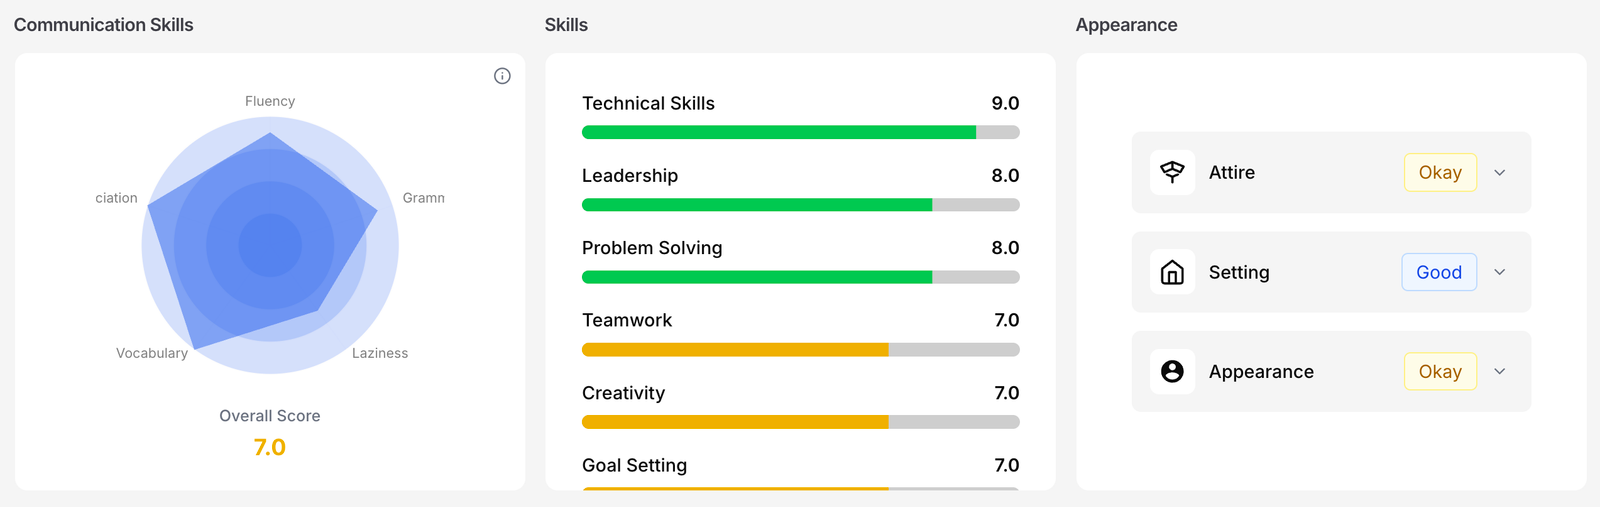Click the Setting house icon
Viewport: 1600px width, 507px height.
[x=1172, y=272]
